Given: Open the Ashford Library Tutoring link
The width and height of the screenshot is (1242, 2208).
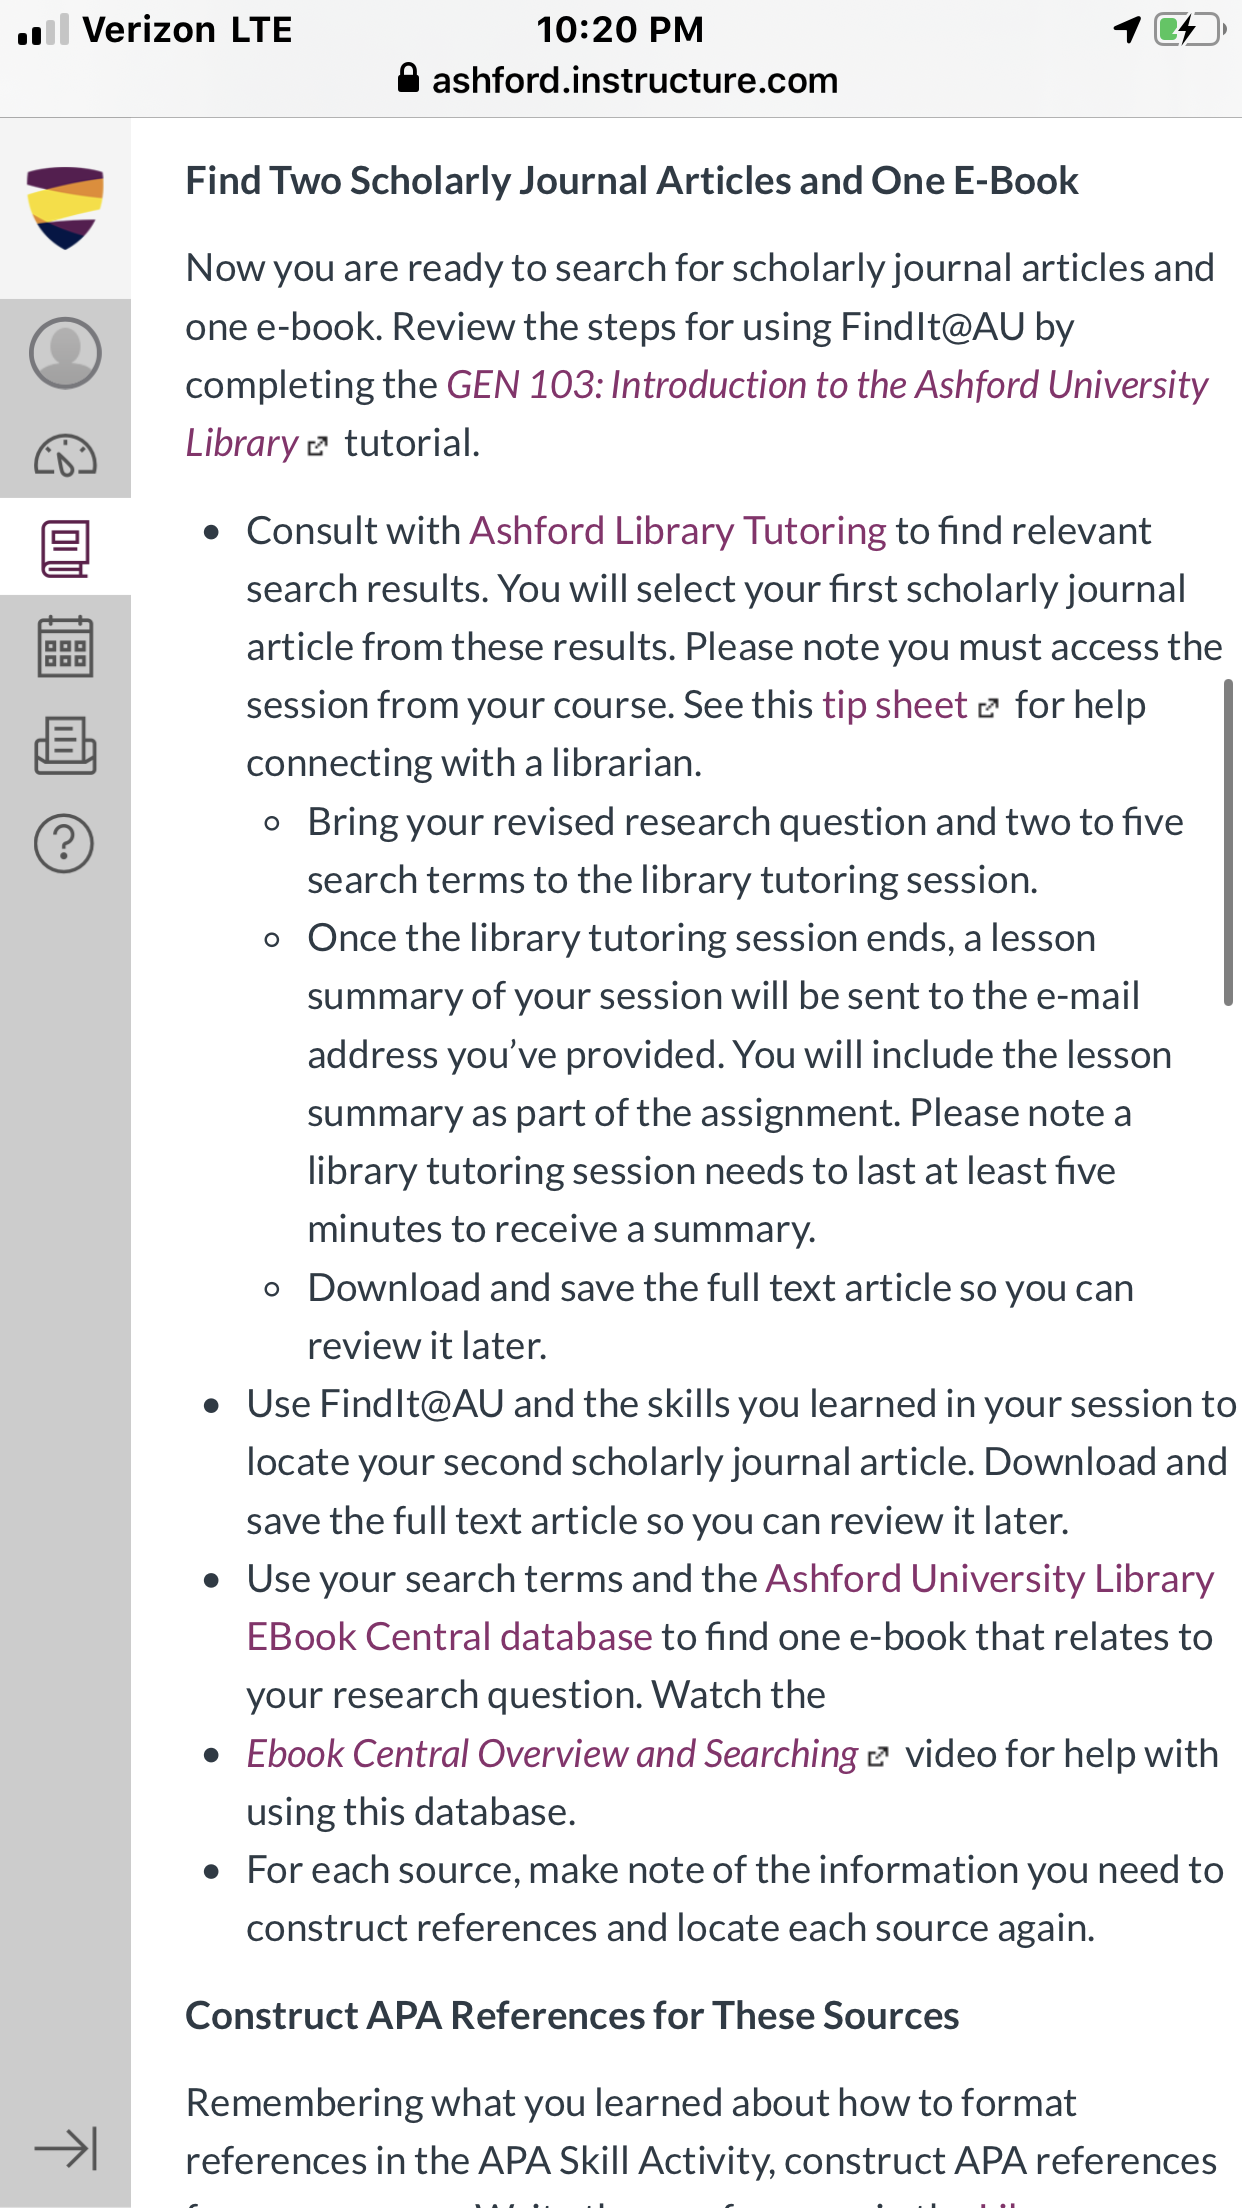Looking at the screenshot, I should [x=677, y=531].
